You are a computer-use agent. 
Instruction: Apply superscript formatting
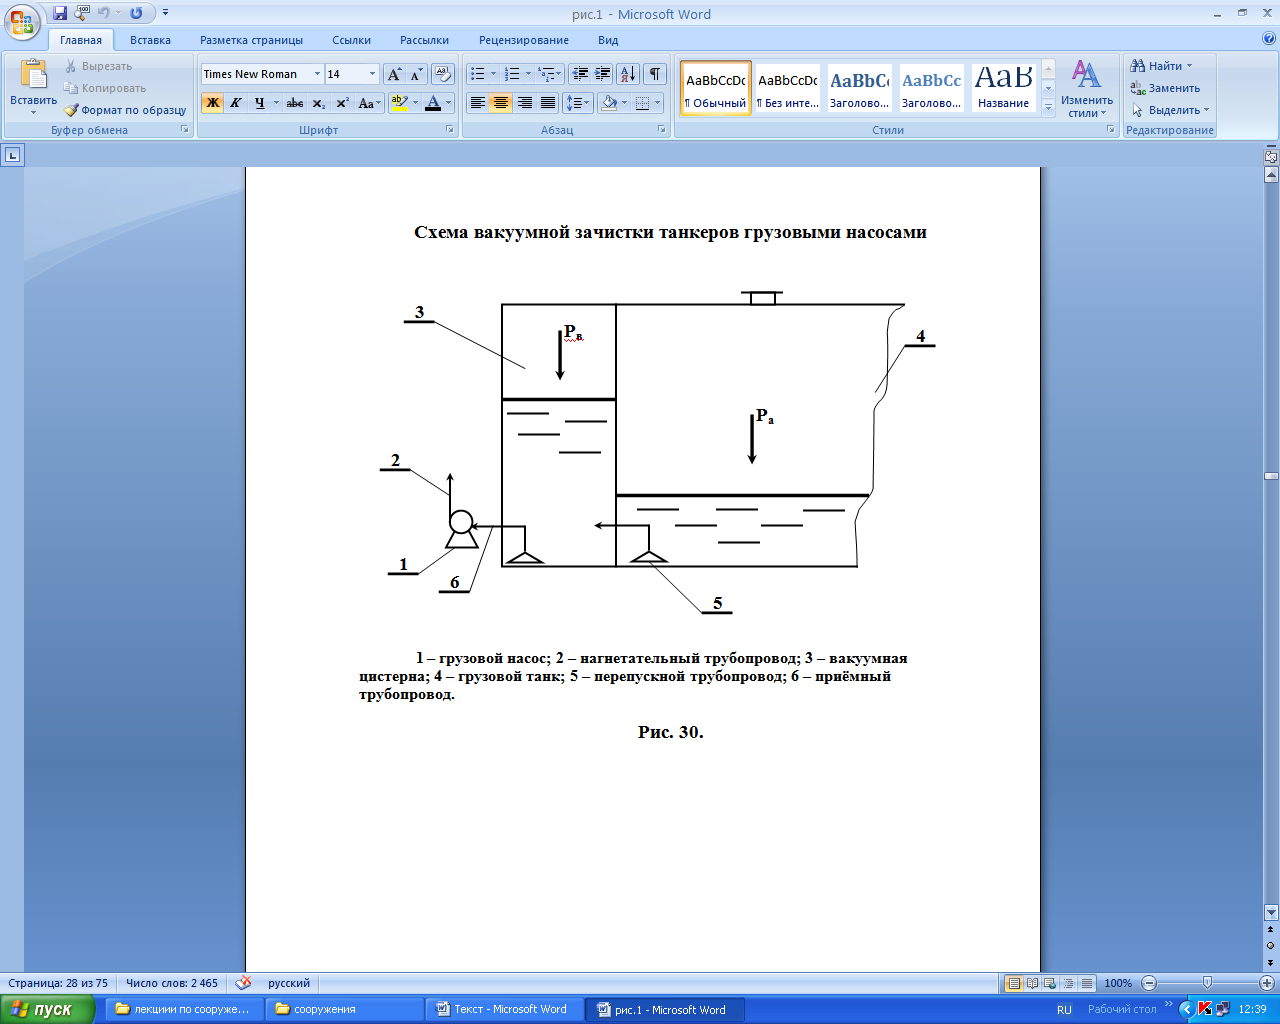click(x=342, y=103)
